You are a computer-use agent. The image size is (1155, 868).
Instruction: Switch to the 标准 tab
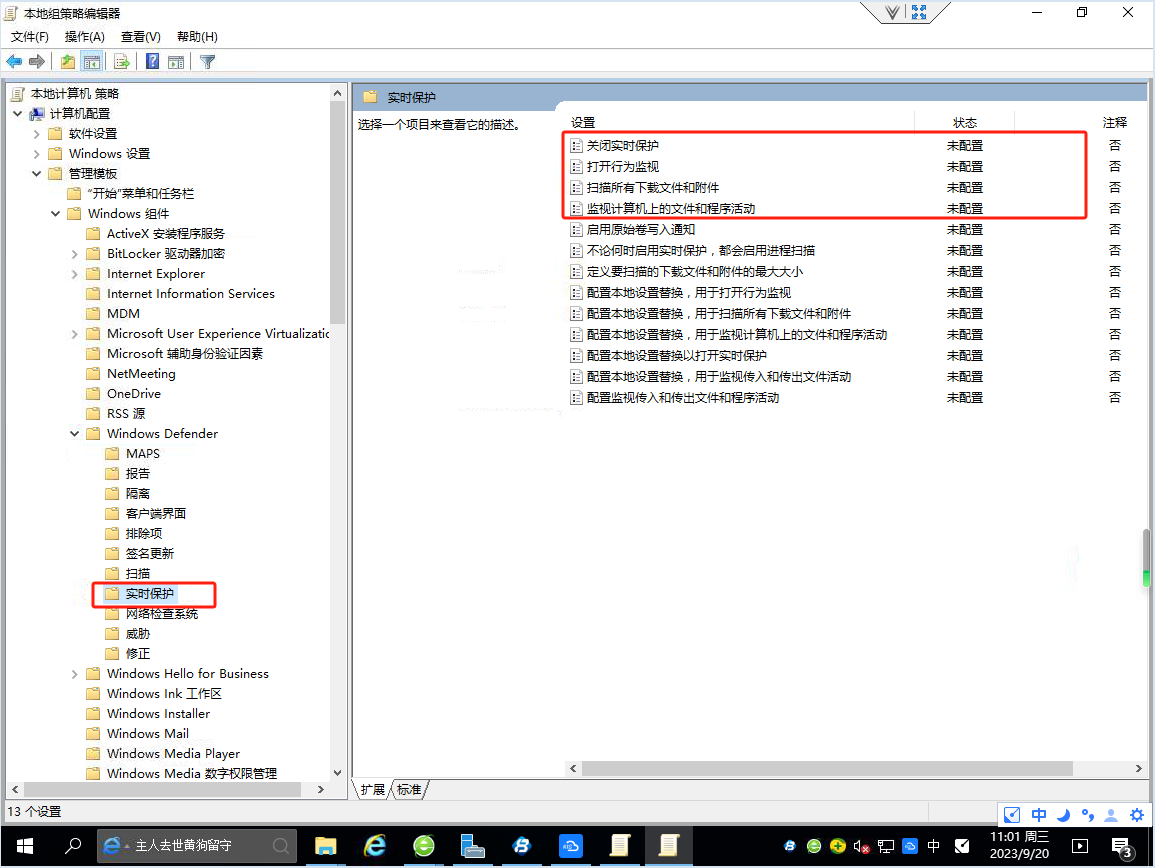[410, 790]
